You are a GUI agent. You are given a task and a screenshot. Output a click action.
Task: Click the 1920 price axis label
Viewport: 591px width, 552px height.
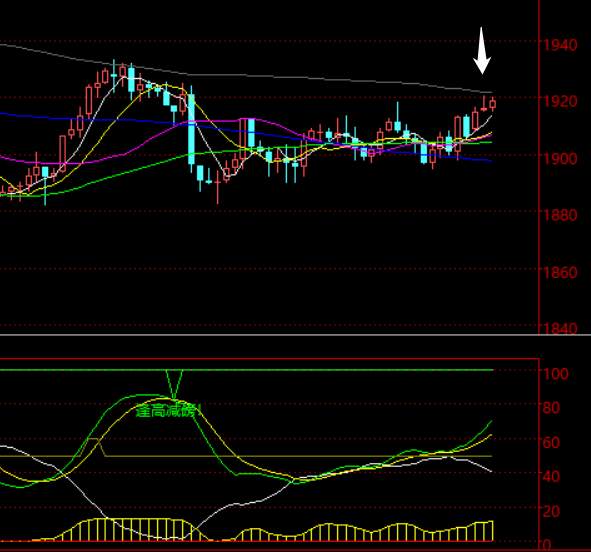coord(560,101)
